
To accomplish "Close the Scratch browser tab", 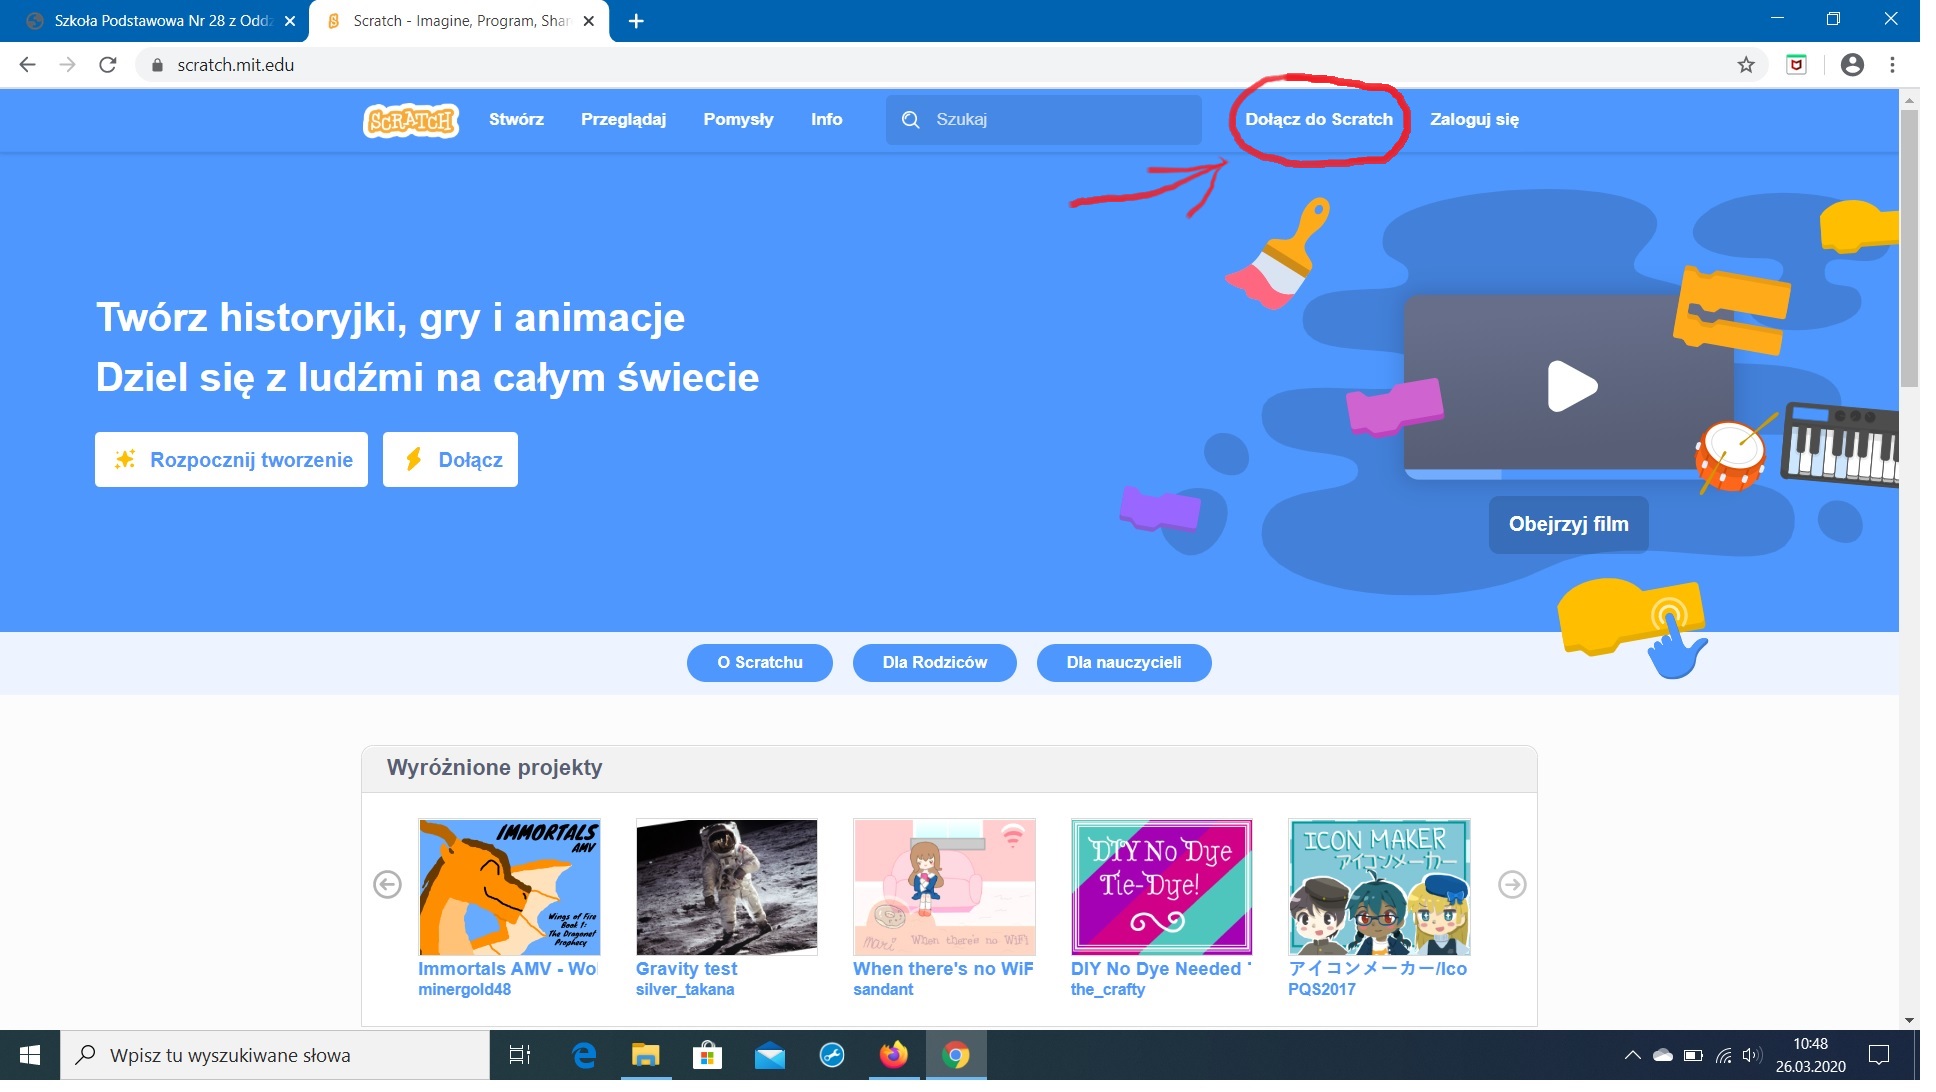I will click(588, 21).
